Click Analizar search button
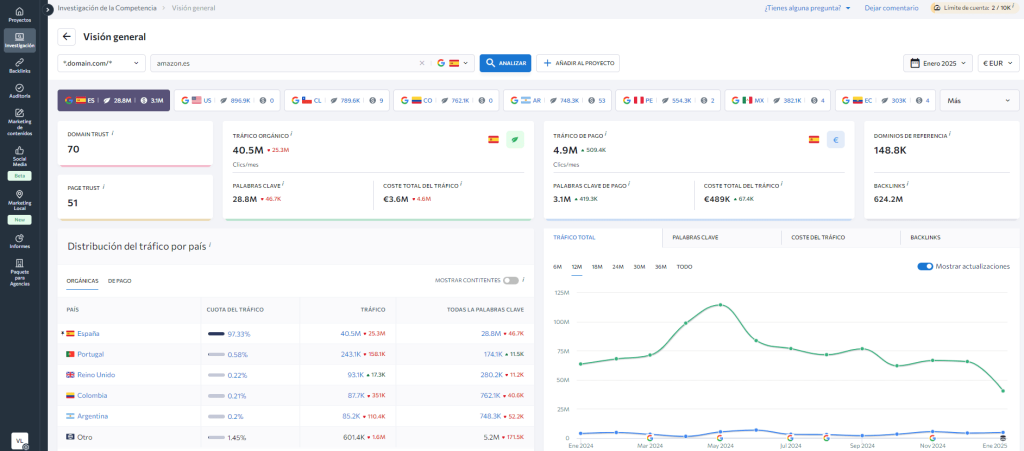 tap(505, 63)
